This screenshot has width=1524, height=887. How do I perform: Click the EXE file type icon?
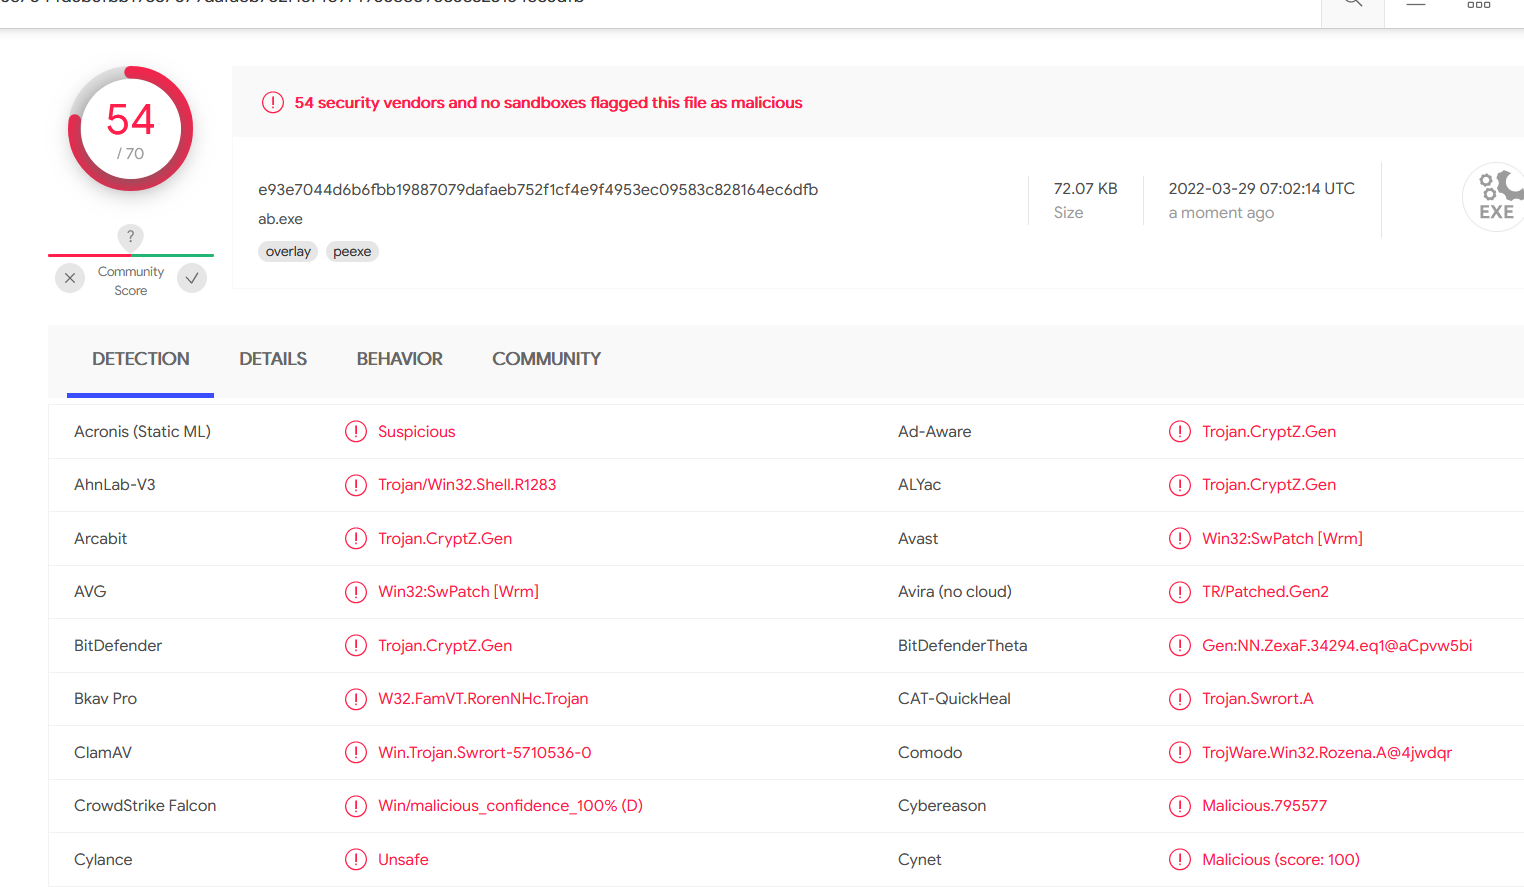[x=1496, y=197]
